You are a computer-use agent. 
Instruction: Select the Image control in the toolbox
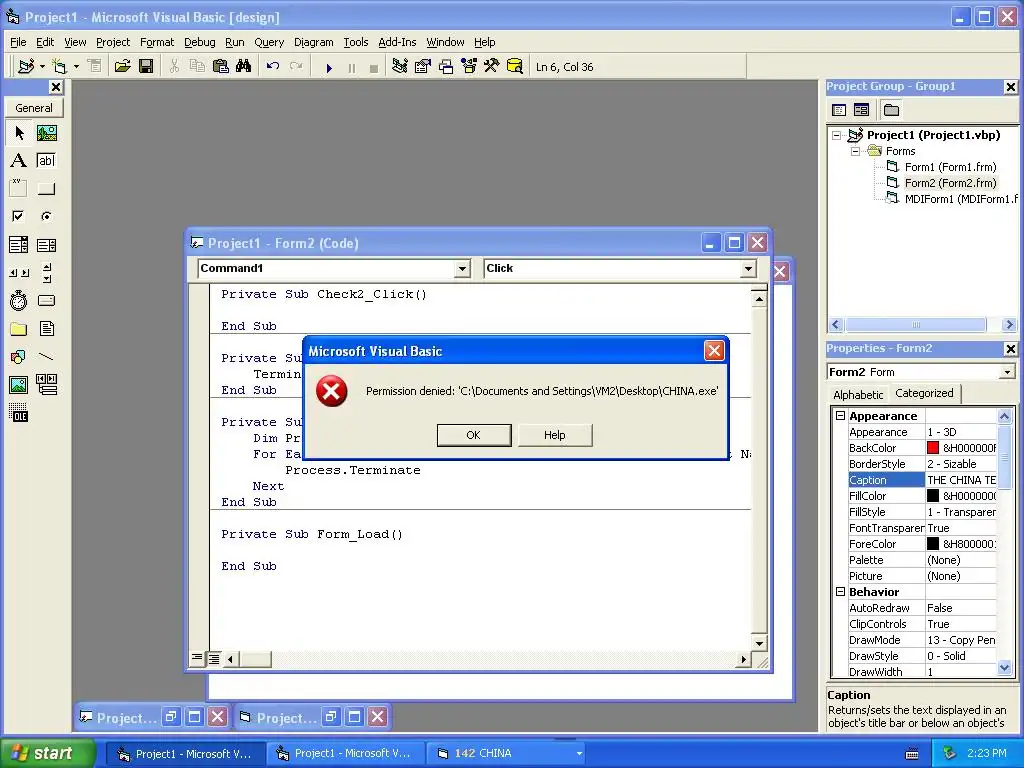tap(19, 385)
